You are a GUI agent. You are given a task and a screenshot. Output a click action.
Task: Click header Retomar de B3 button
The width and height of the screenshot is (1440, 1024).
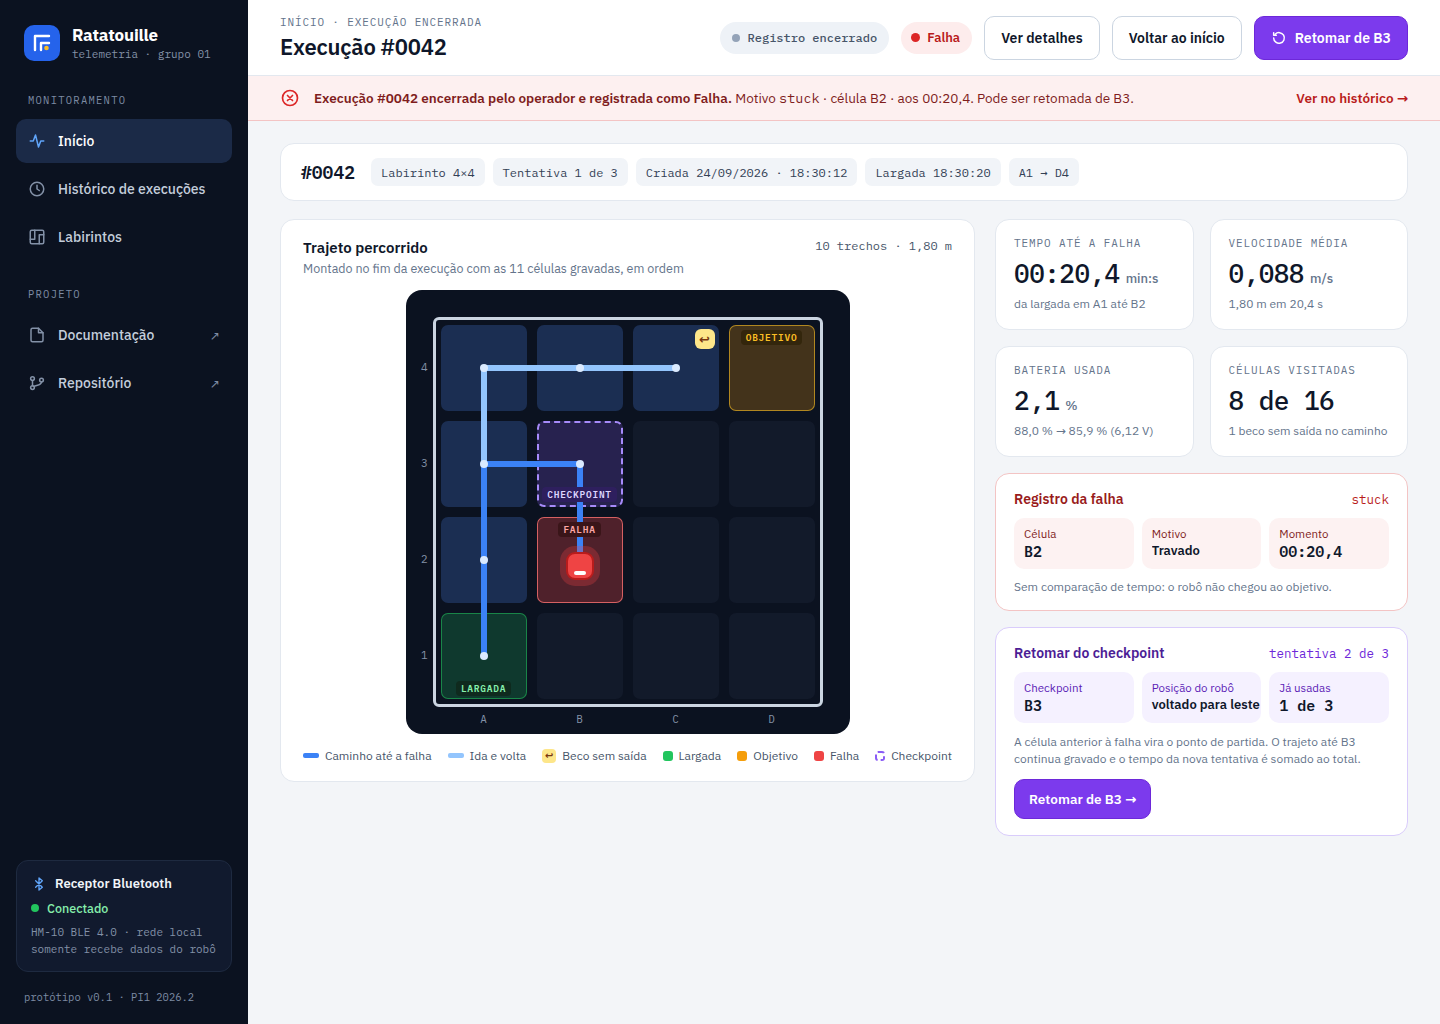click(x=1331, y=38)
